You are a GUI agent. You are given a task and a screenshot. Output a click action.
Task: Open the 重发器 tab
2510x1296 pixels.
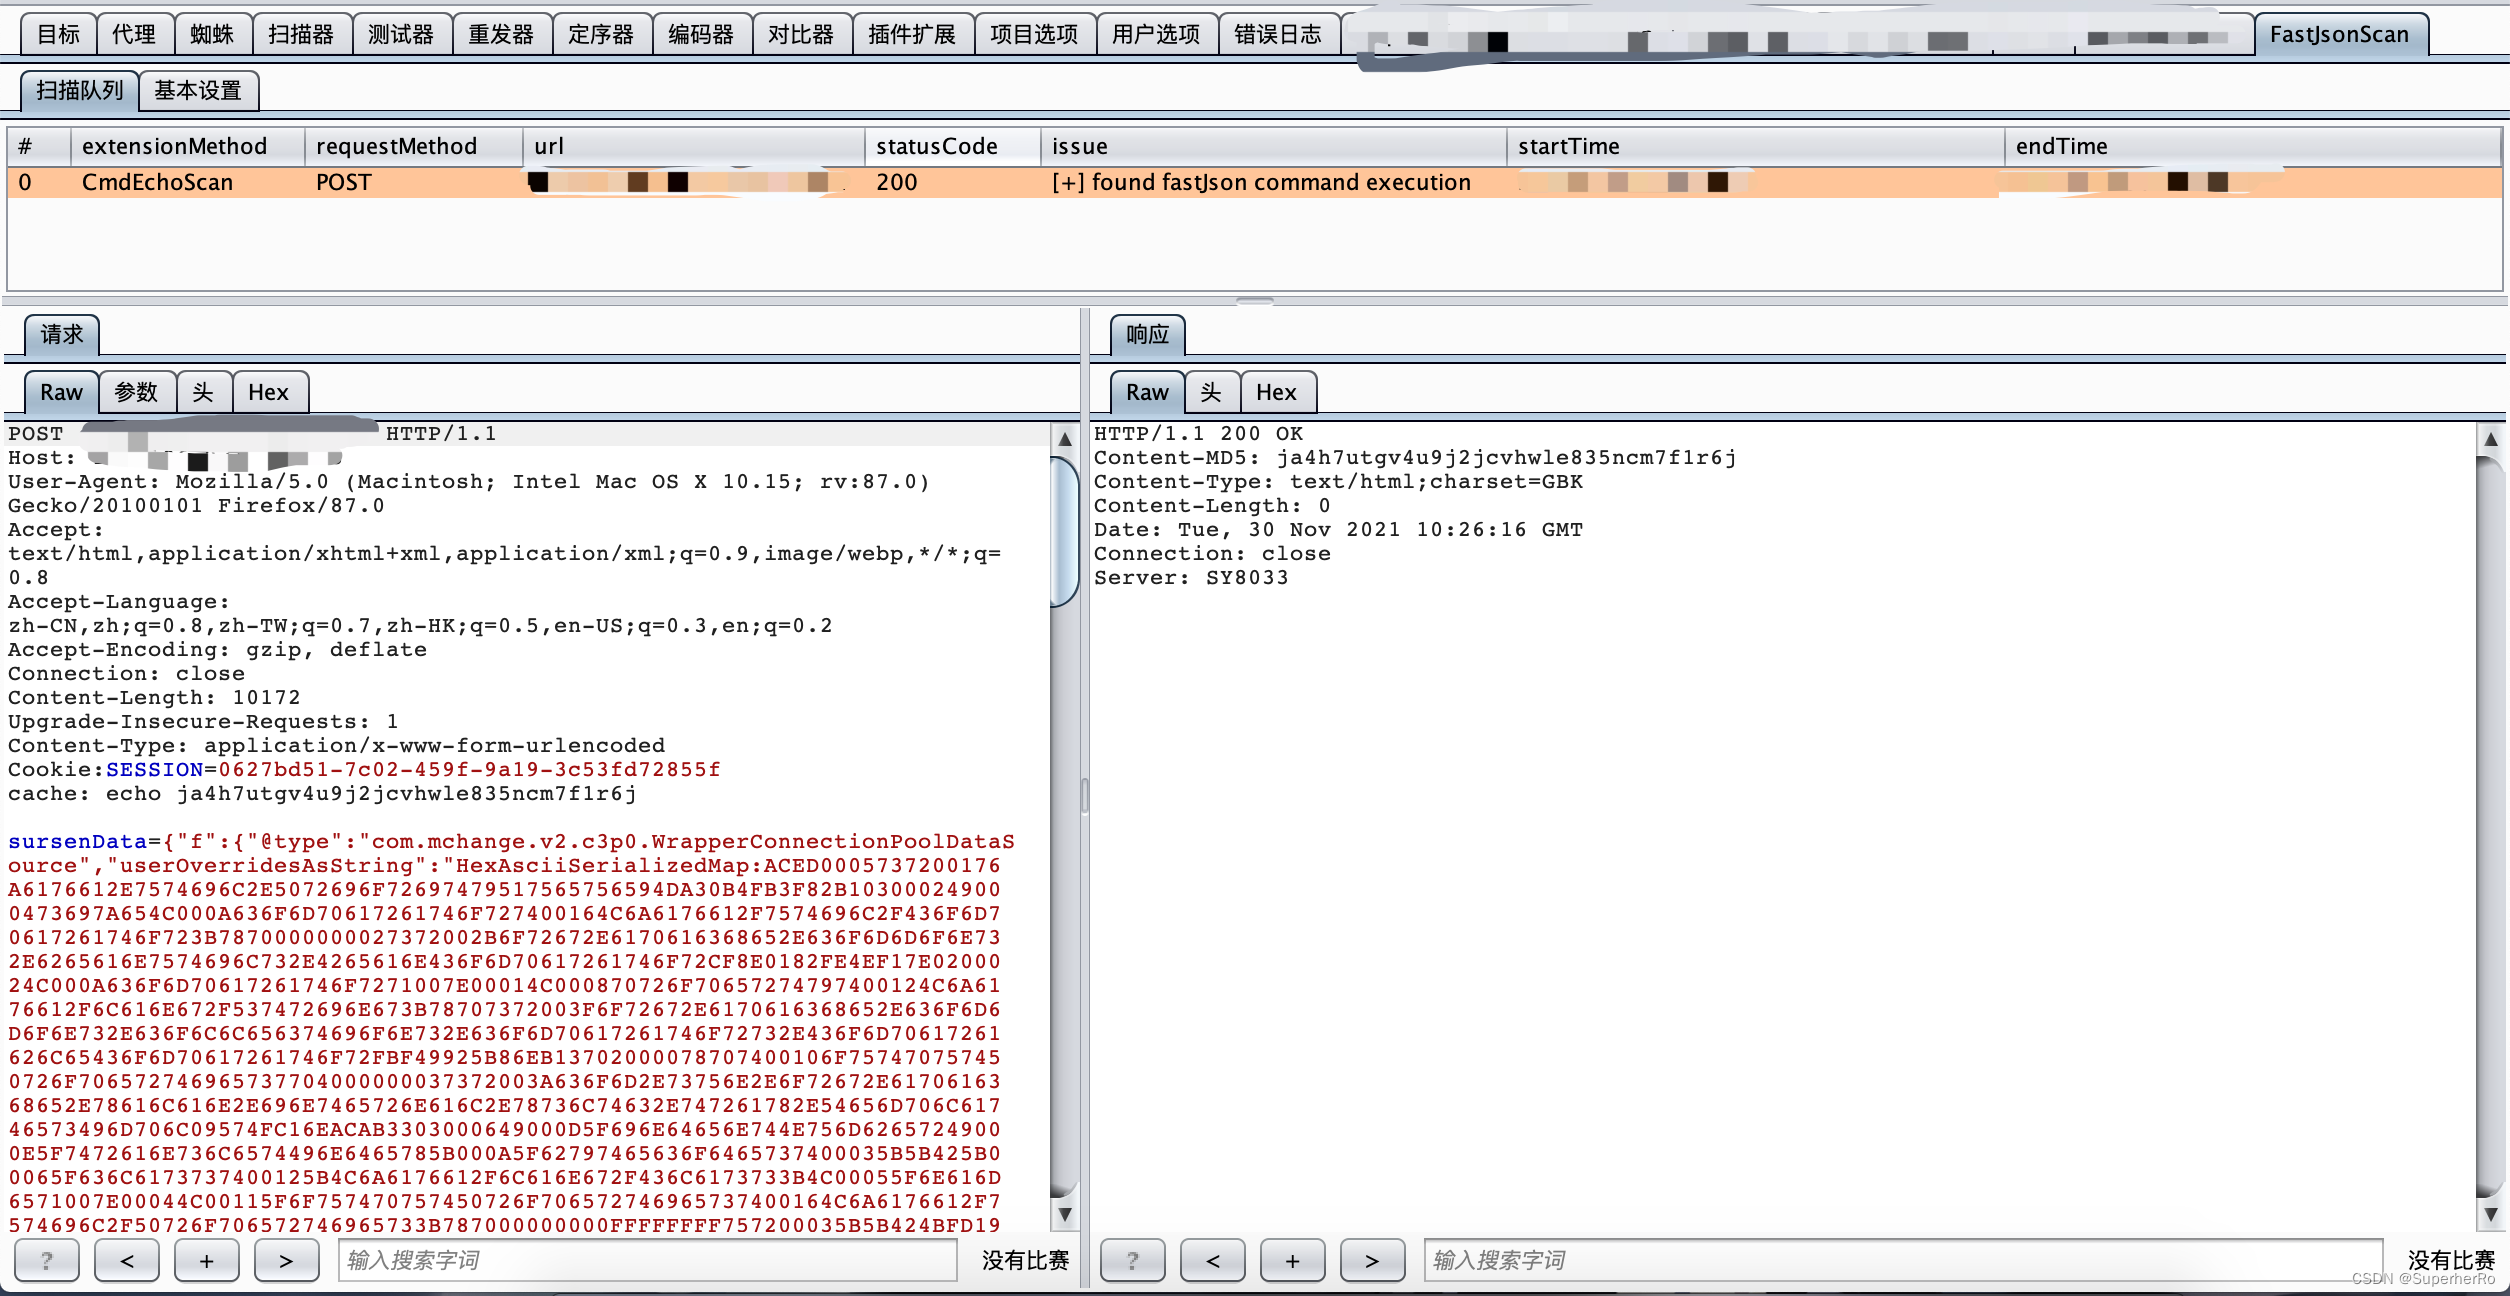coord(501,32)
